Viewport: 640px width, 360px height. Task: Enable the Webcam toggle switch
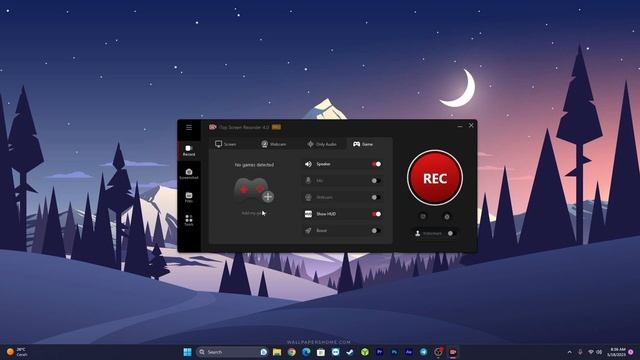pos(376,197)
